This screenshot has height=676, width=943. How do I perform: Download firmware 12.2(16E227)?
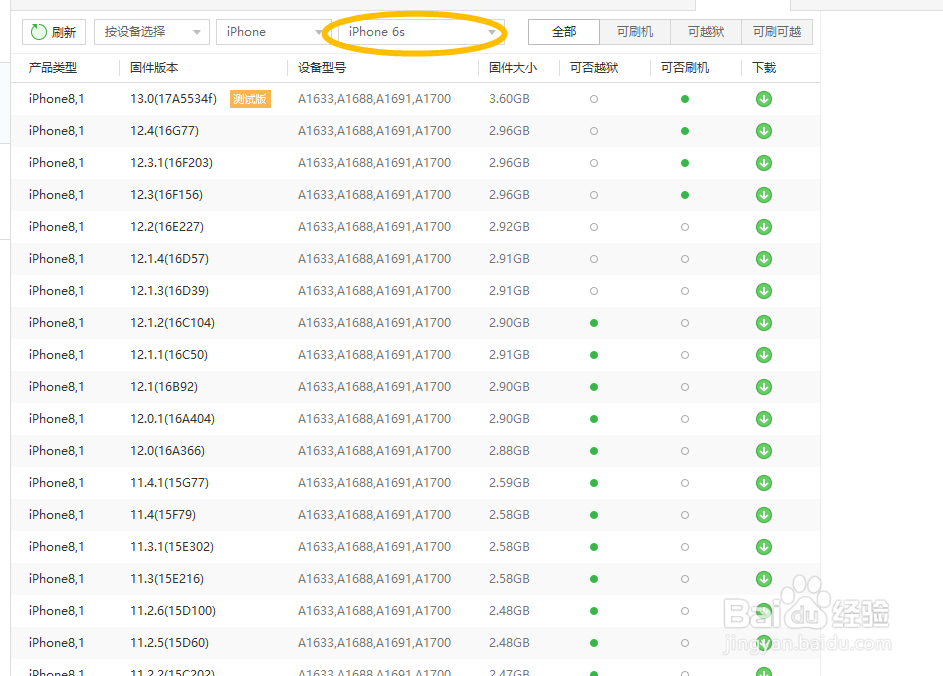pyautogui.click(x=764, y=227)
